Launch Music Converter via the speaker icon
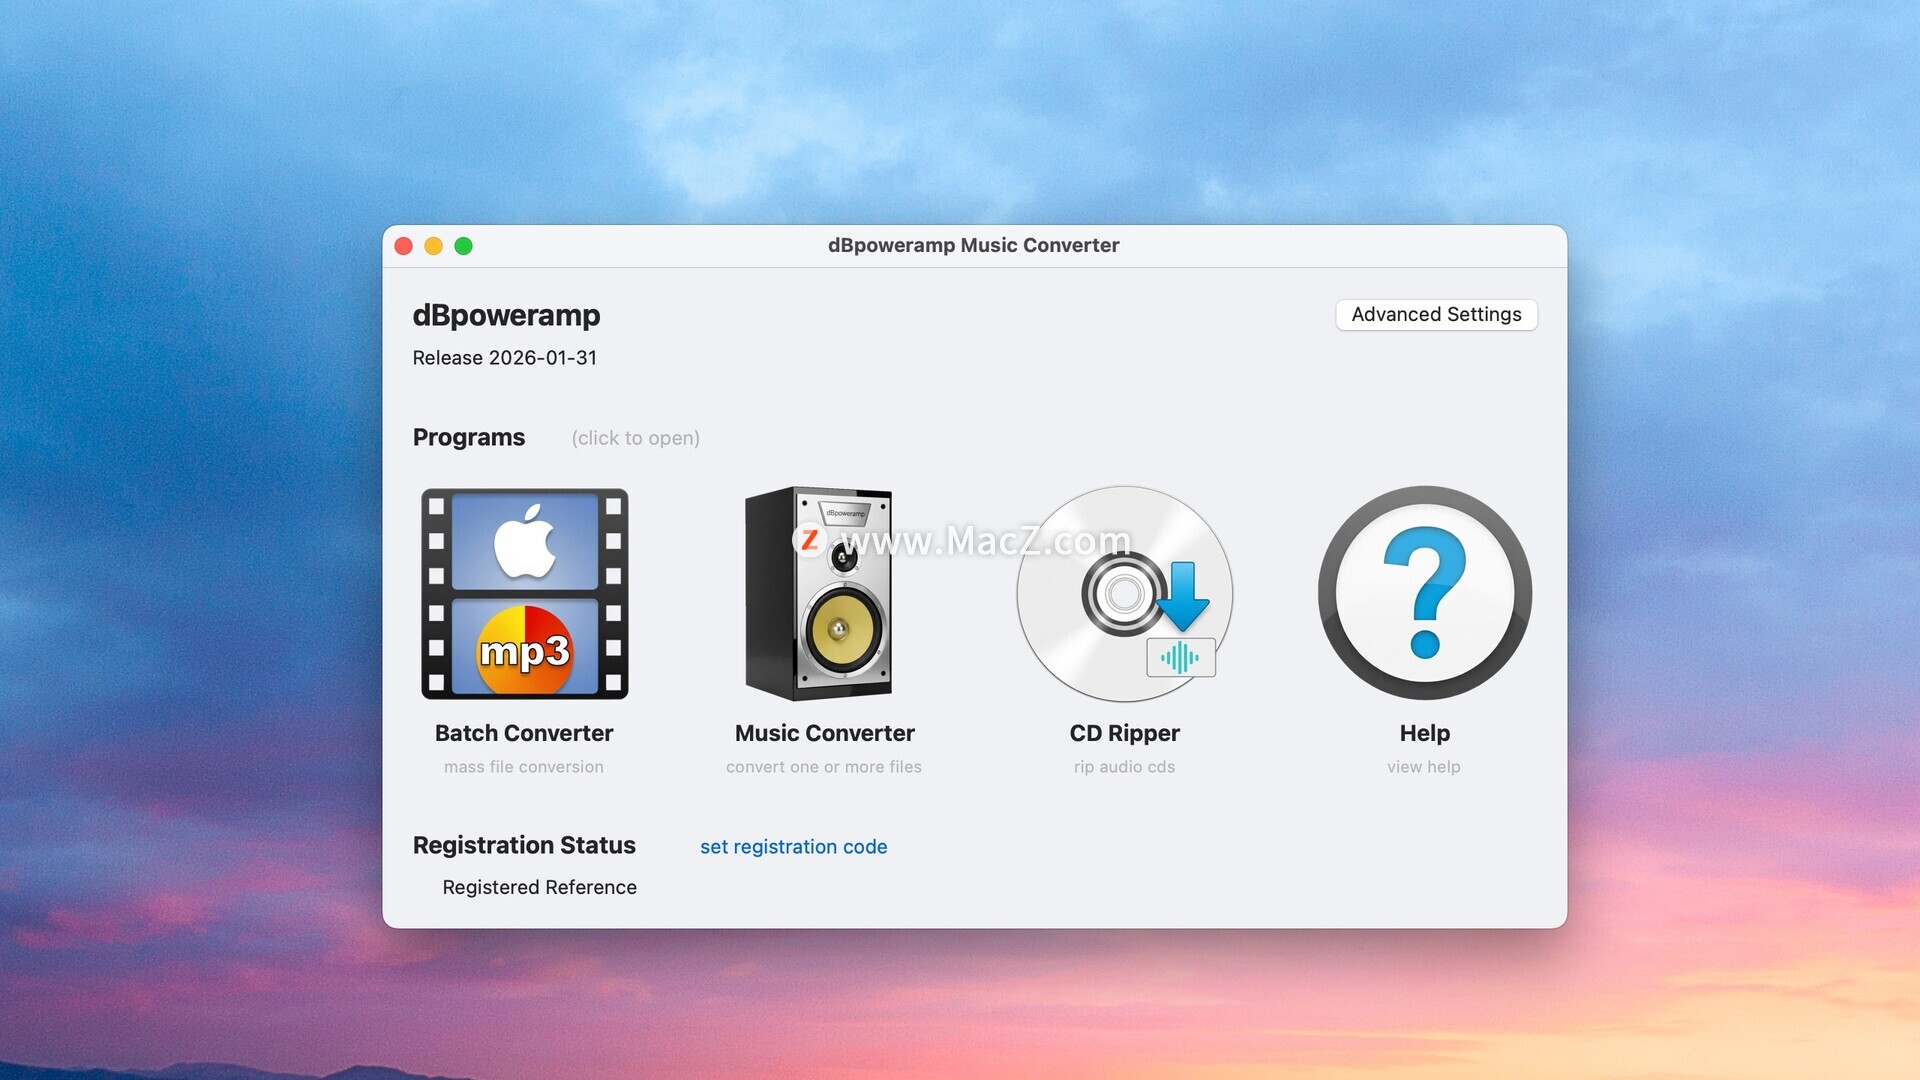Image resolution: width=1920 pixels, height=1080 pixels. click(x=820, y=593)
